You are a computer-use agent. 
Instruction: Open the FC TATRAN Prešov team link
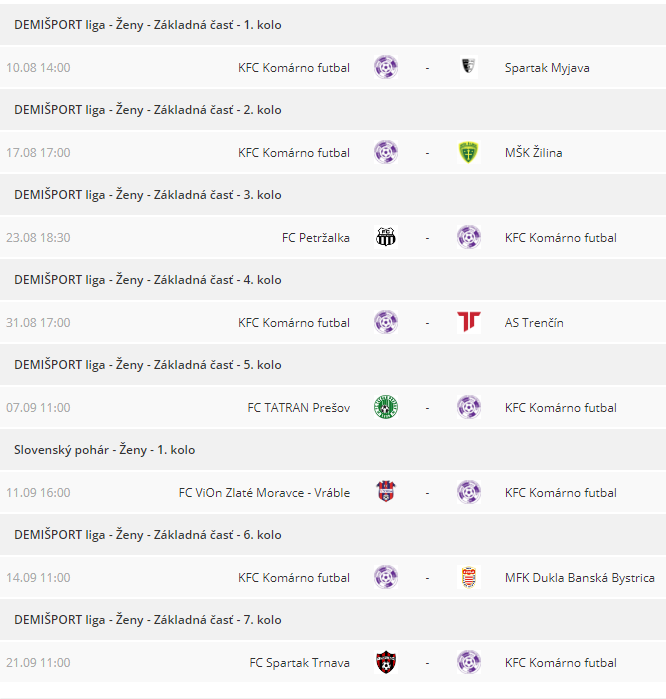click(x=299, y=408)
